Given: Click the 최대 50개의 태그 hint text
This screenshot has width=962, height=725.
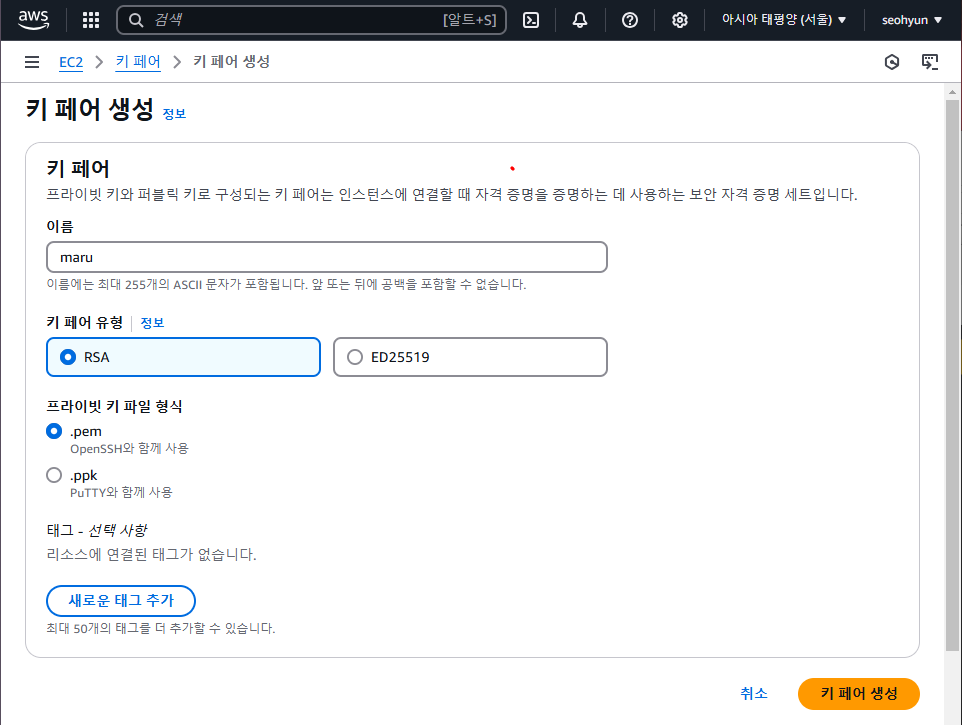Looking at the screenshot, I should tap(161, 629).
